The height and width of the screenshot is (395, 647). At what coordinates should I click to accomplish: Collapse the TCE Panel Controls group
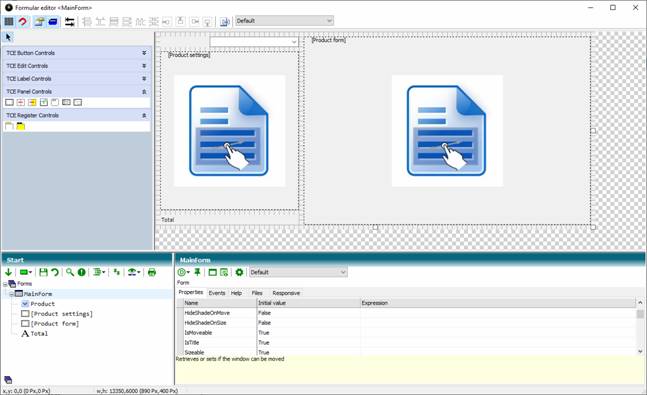tap(144, 92)
